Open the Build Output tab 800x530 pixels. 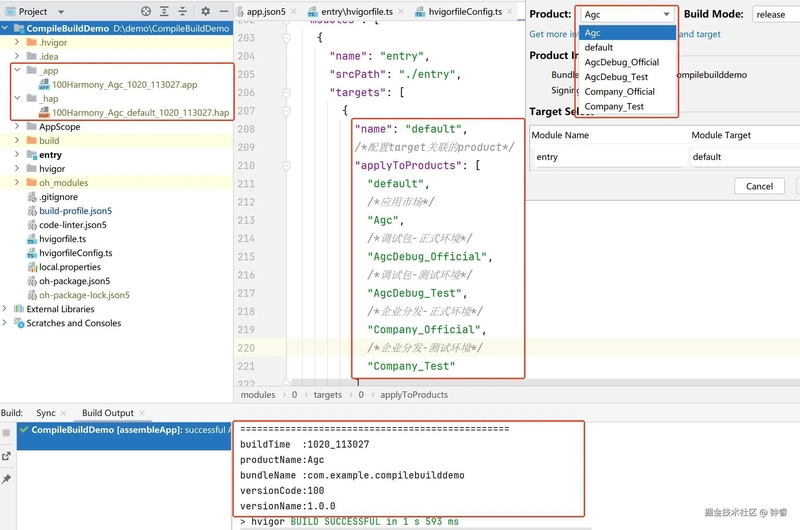tap(108, 413)
